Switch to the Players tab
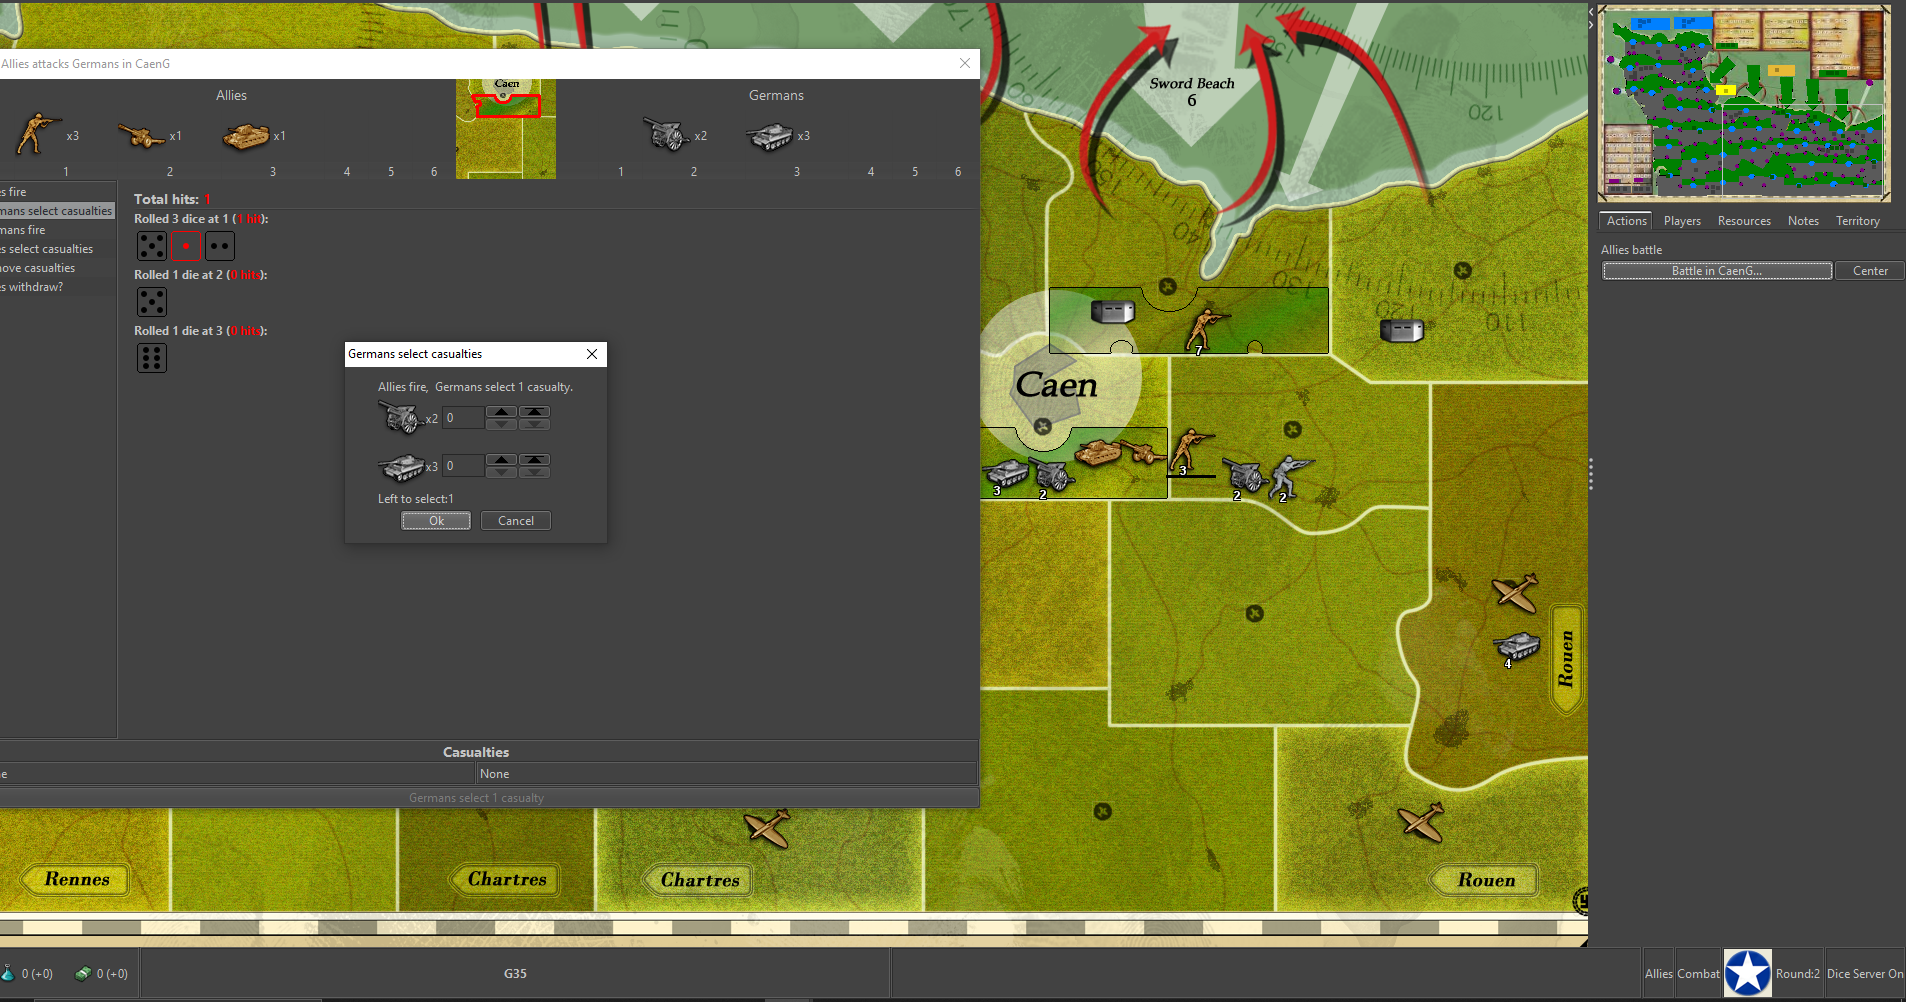 click(1681, 221)
